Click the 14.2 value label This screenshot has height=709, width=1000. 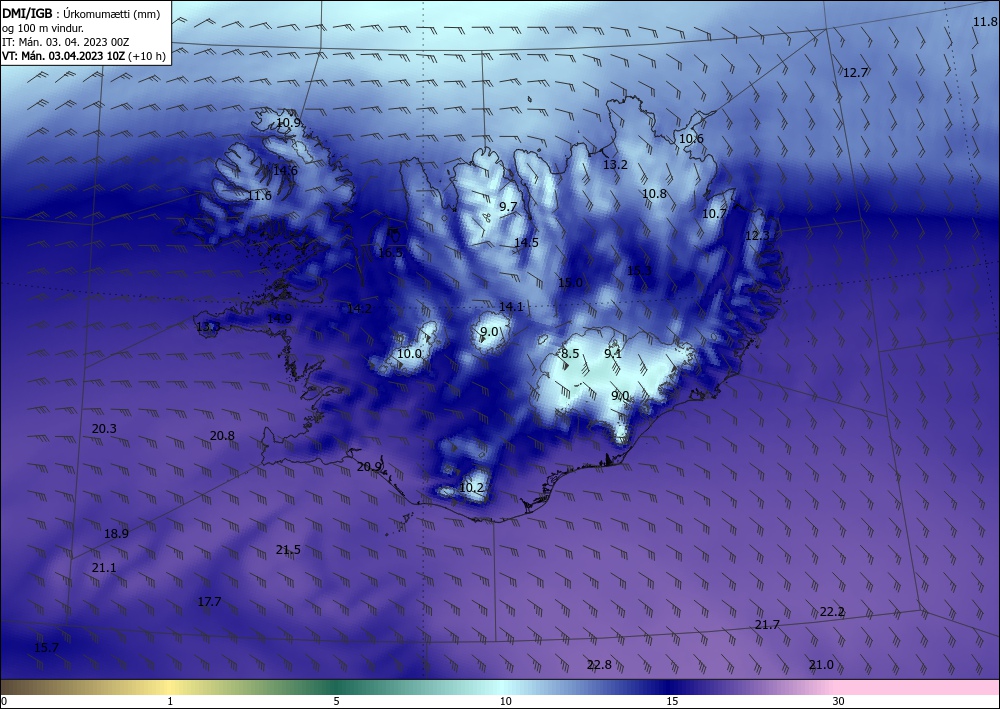(359, 308)
